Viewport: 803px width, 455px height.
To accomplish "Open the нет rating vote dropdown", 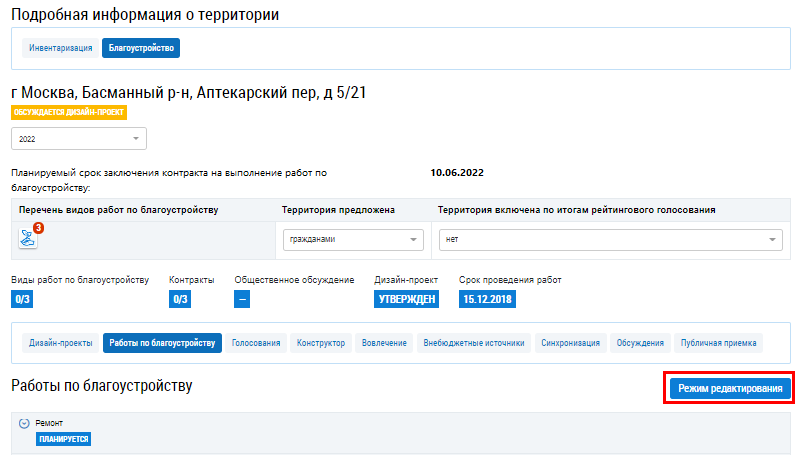I will [611, 239].
